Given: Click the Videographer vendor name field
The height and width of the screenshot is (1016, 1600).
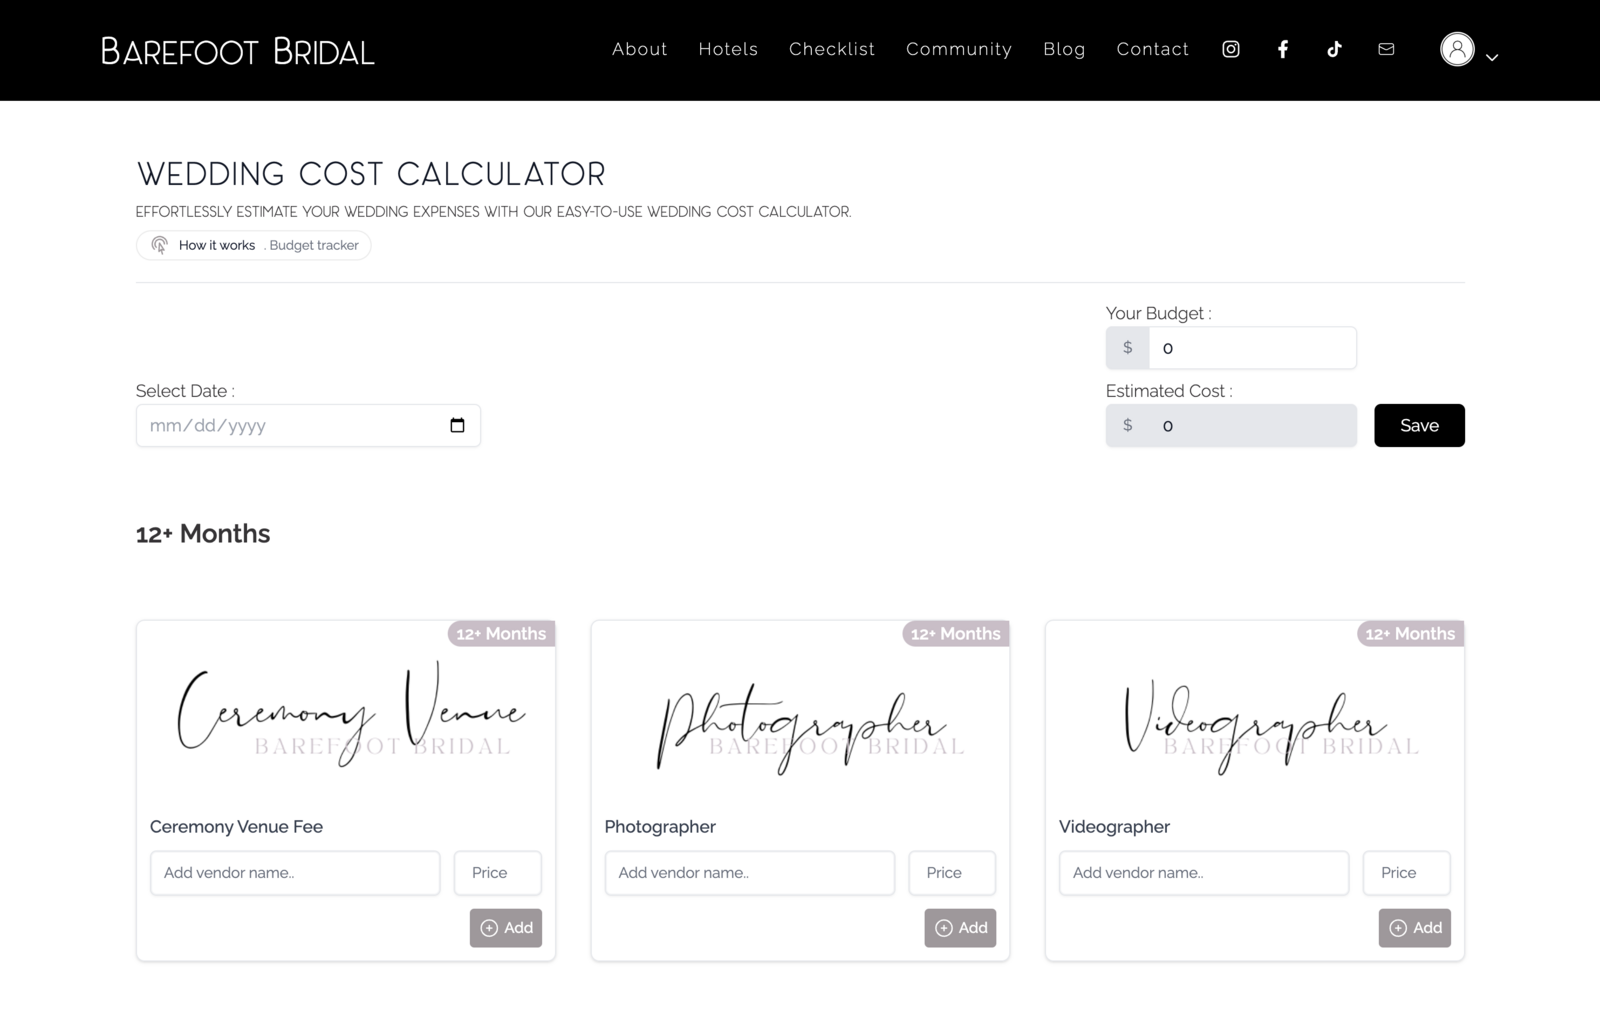Looking at the screenshot, I should pos(1203,873).
